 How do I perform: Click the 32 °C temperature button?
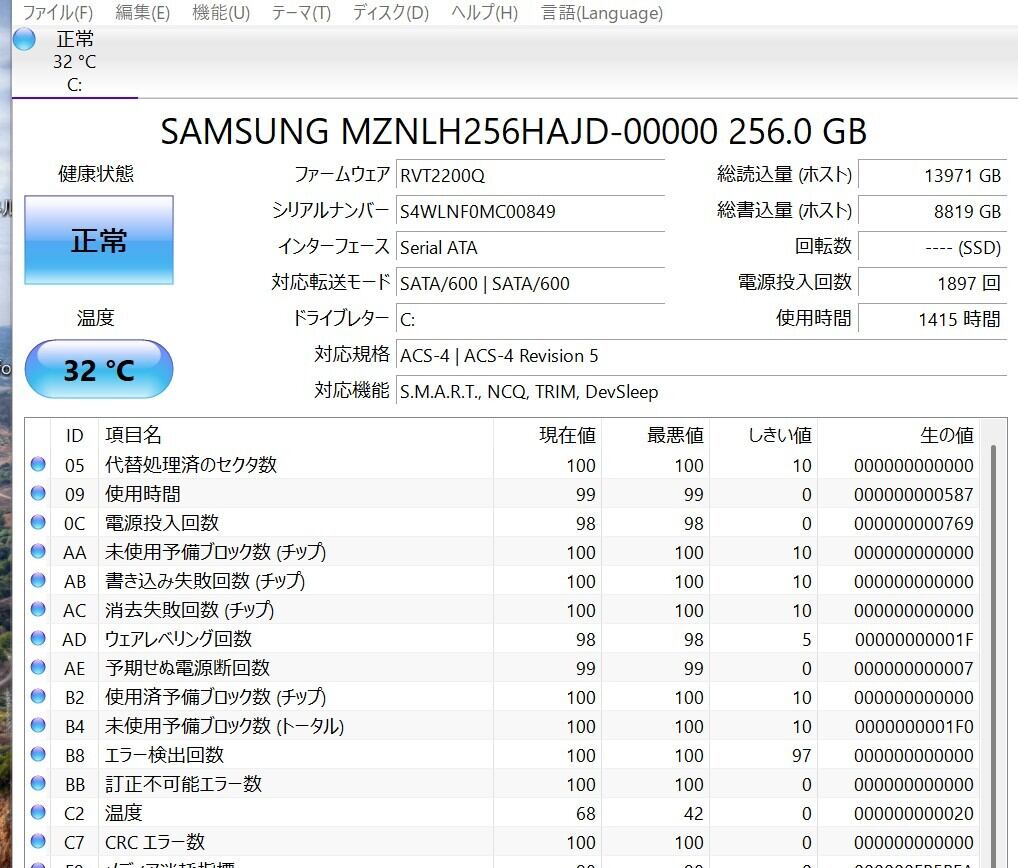click(98, 370)
